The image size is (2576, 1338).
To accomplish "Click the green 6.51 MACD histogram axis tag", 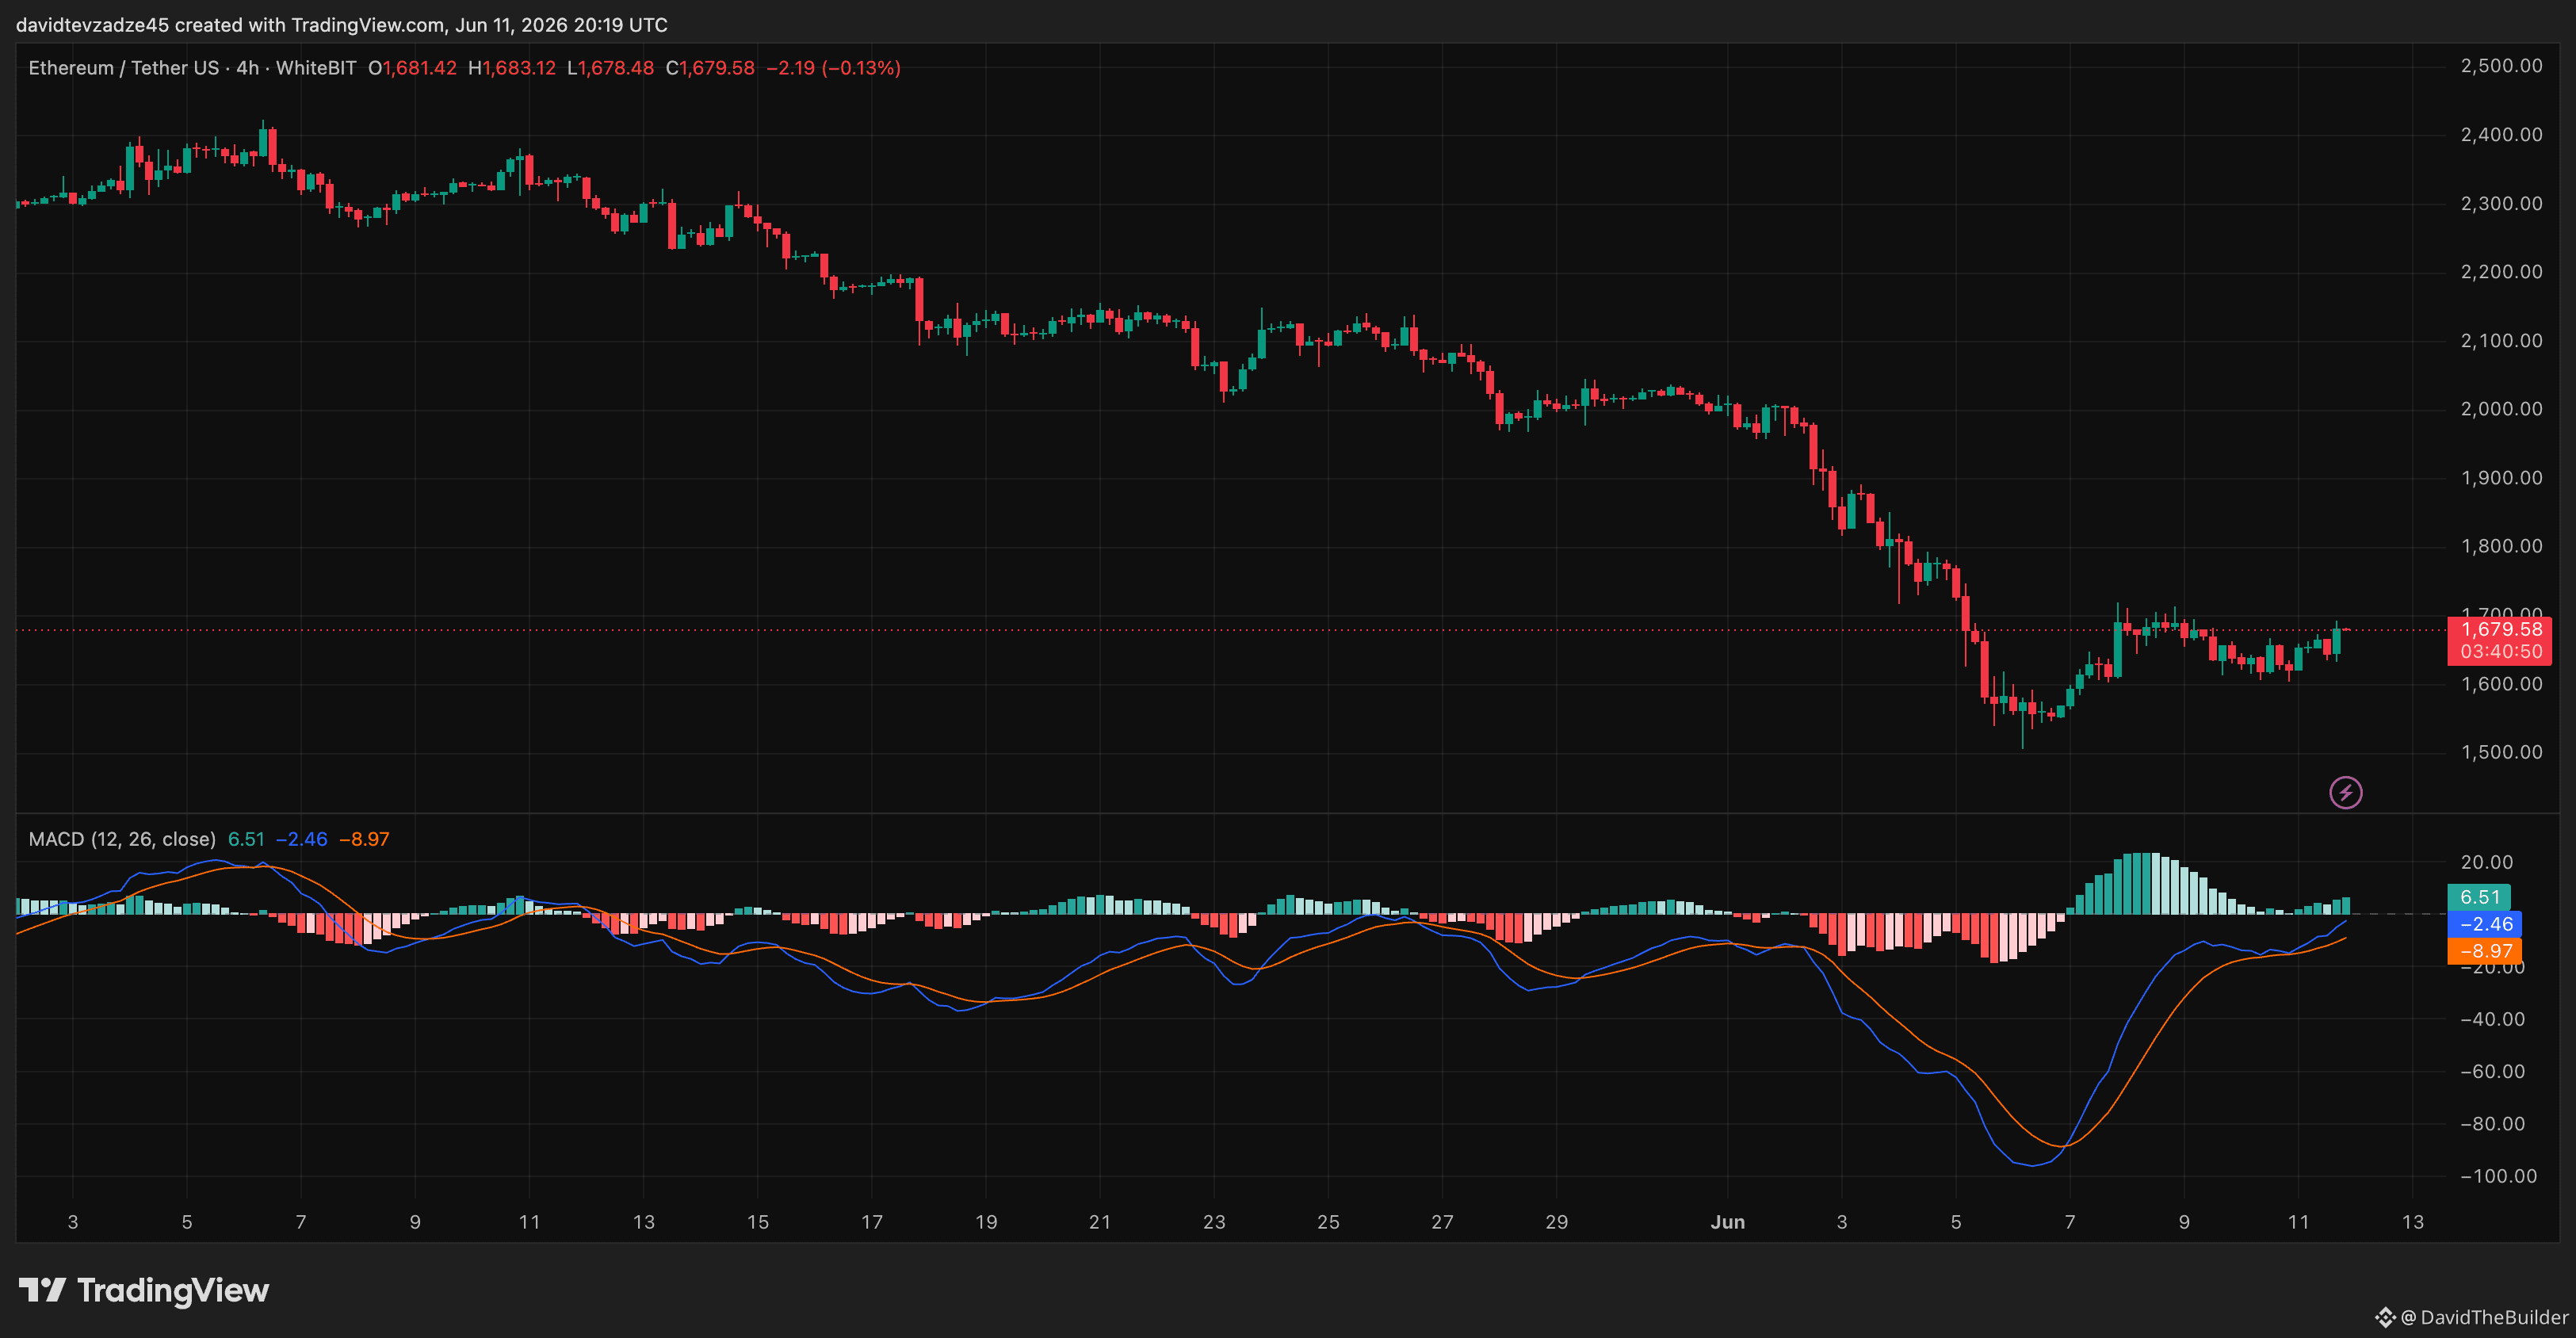I will tap(2479, 897).
